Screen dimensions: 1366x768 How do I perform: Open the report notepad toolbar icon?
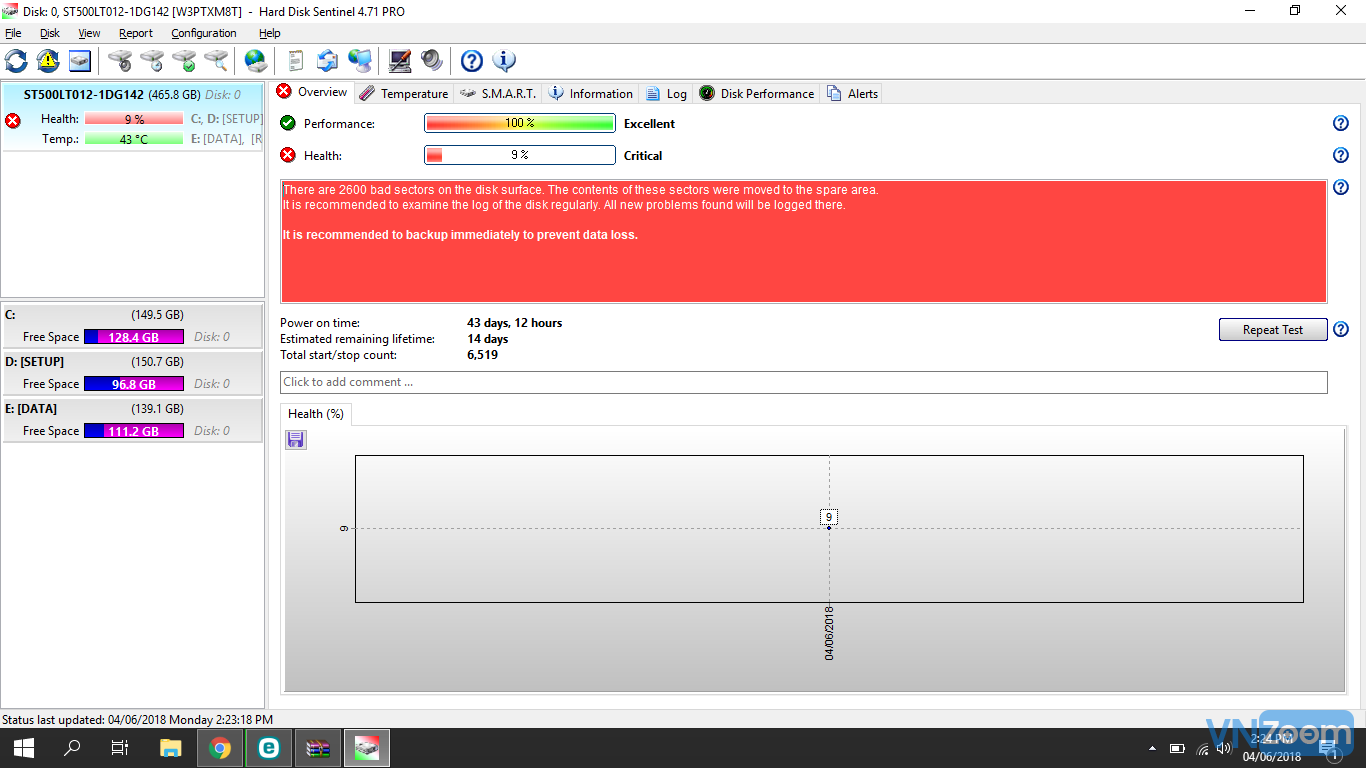(x=295, y=61)
